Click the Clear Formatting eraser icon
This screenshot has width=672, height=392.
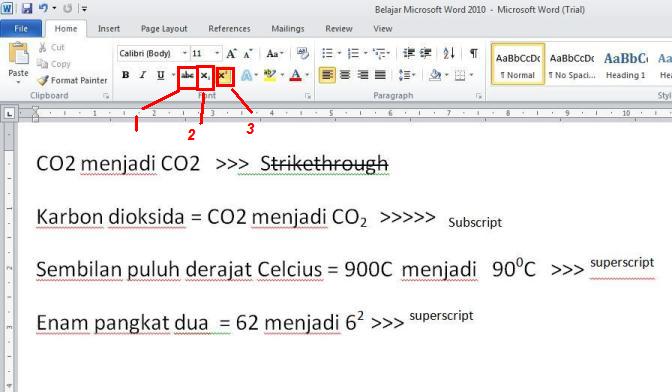point(303,54)
